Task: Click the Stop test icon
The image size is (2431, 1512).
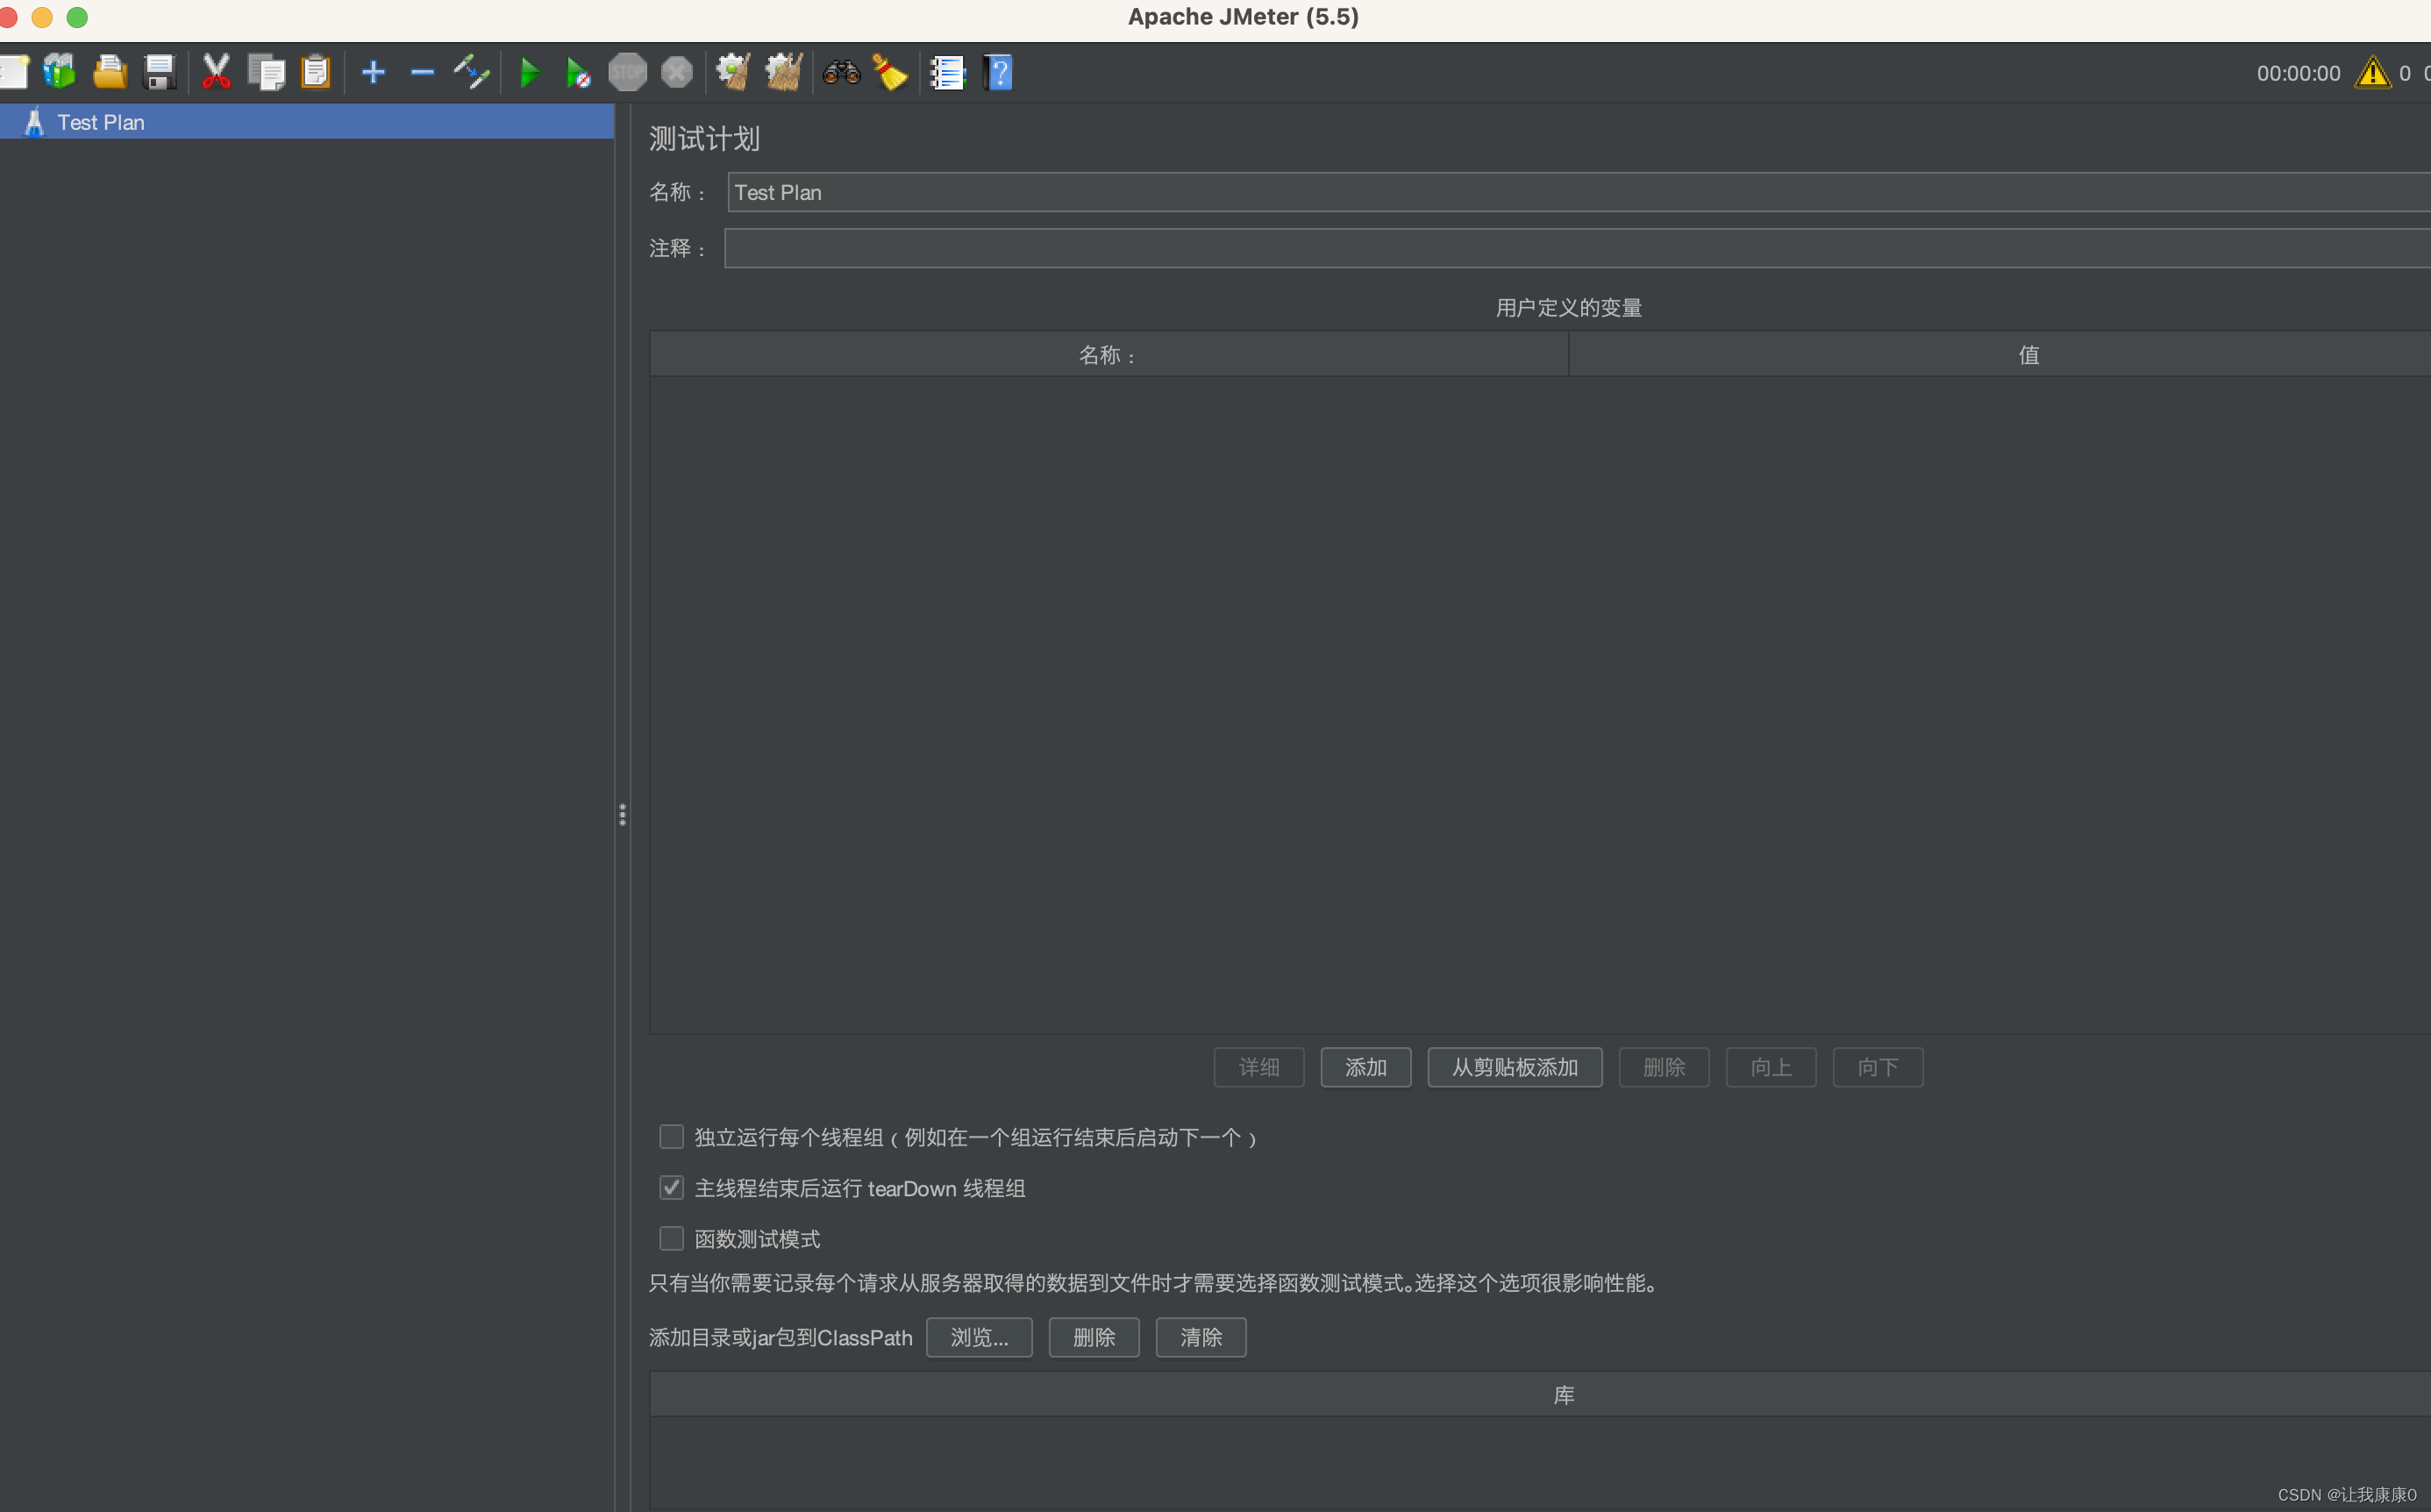Action: pos(628,72)
